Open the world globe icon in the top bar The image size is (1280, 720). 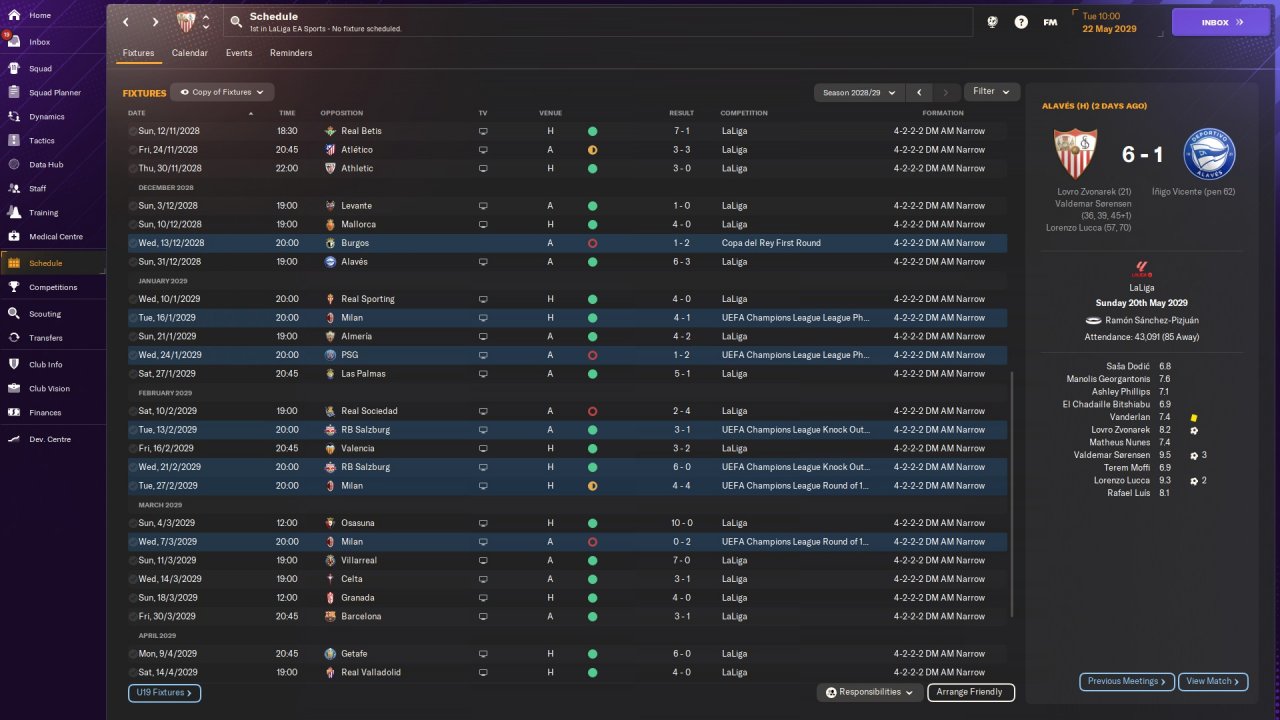(x=992, y=22)
